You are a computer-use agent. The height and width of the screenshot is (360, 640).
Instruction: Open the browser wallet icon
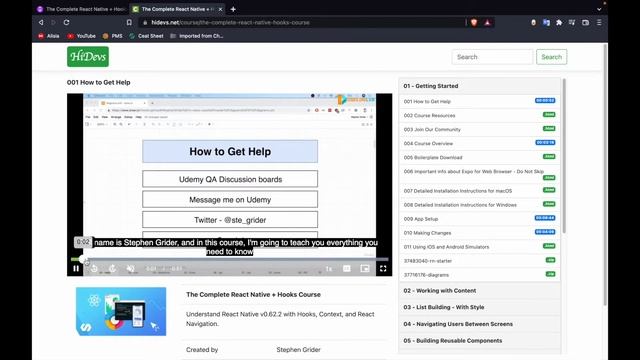tap(585, 22)
